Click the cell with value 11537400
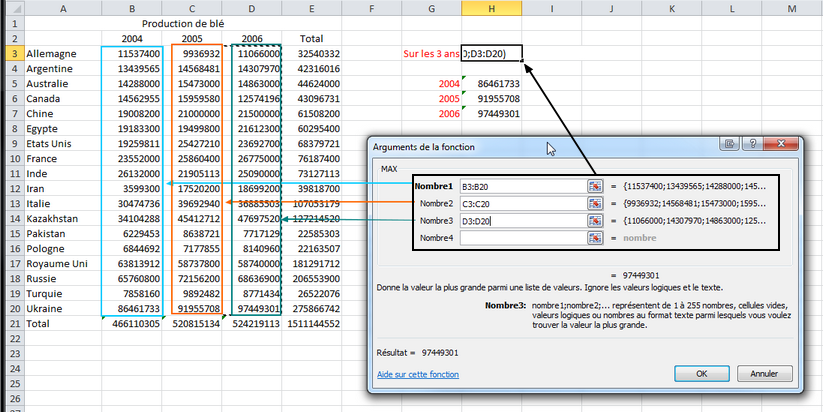The height and width of the screenshot is (412, 823). point(132,54)
